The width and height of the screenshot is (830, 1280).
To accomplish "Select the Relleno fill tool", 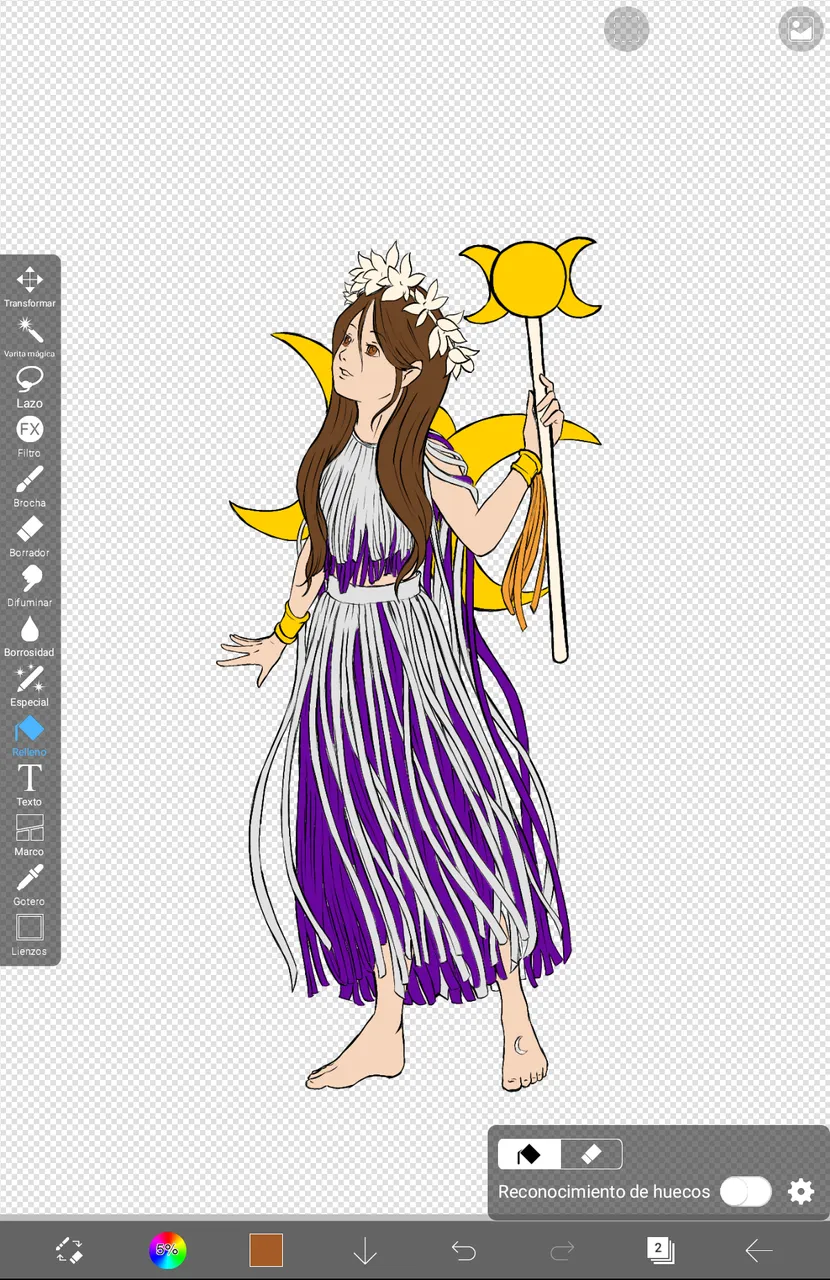I will coord(29,736).
